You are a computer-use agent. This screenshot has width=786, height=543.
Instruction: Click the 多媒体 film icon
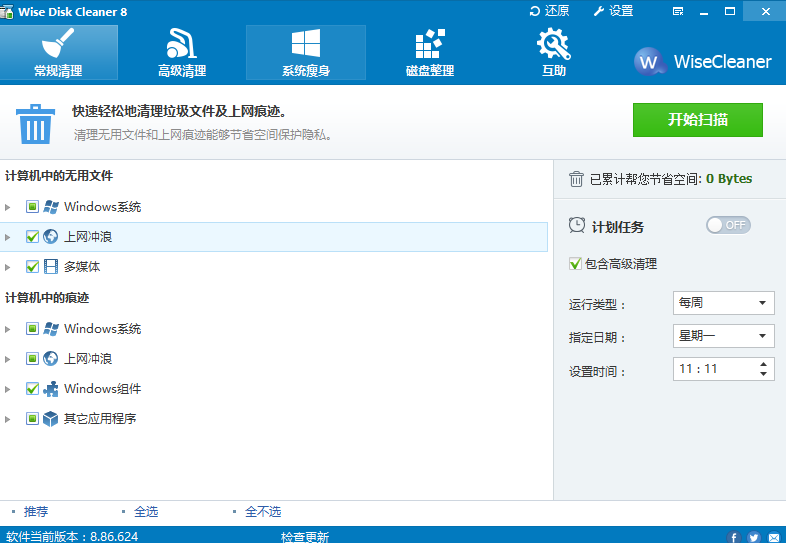(51, 267)
